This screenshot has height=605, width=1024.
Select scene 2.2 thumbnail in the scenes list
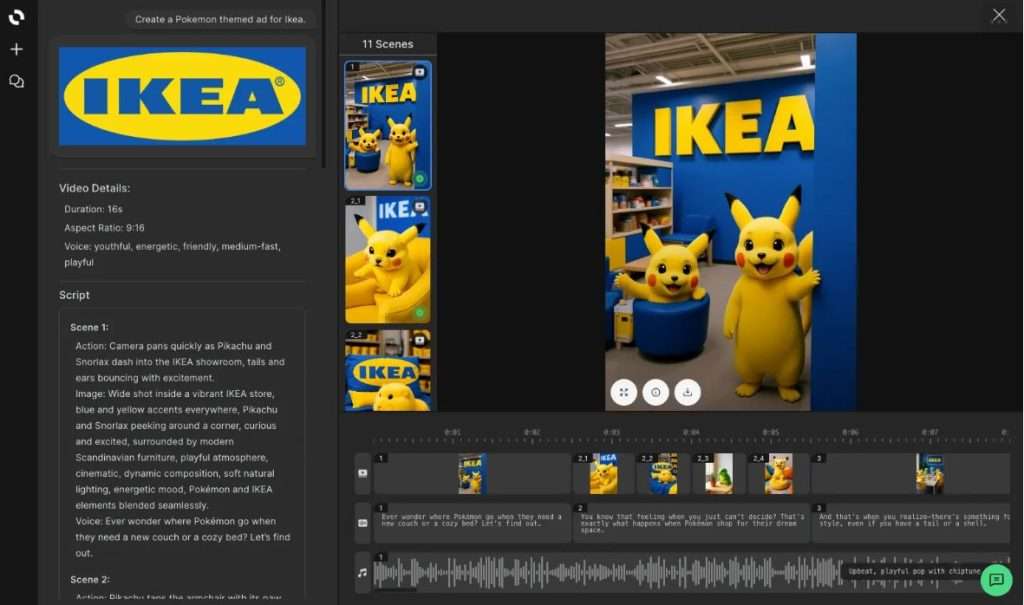pos(388,370)
